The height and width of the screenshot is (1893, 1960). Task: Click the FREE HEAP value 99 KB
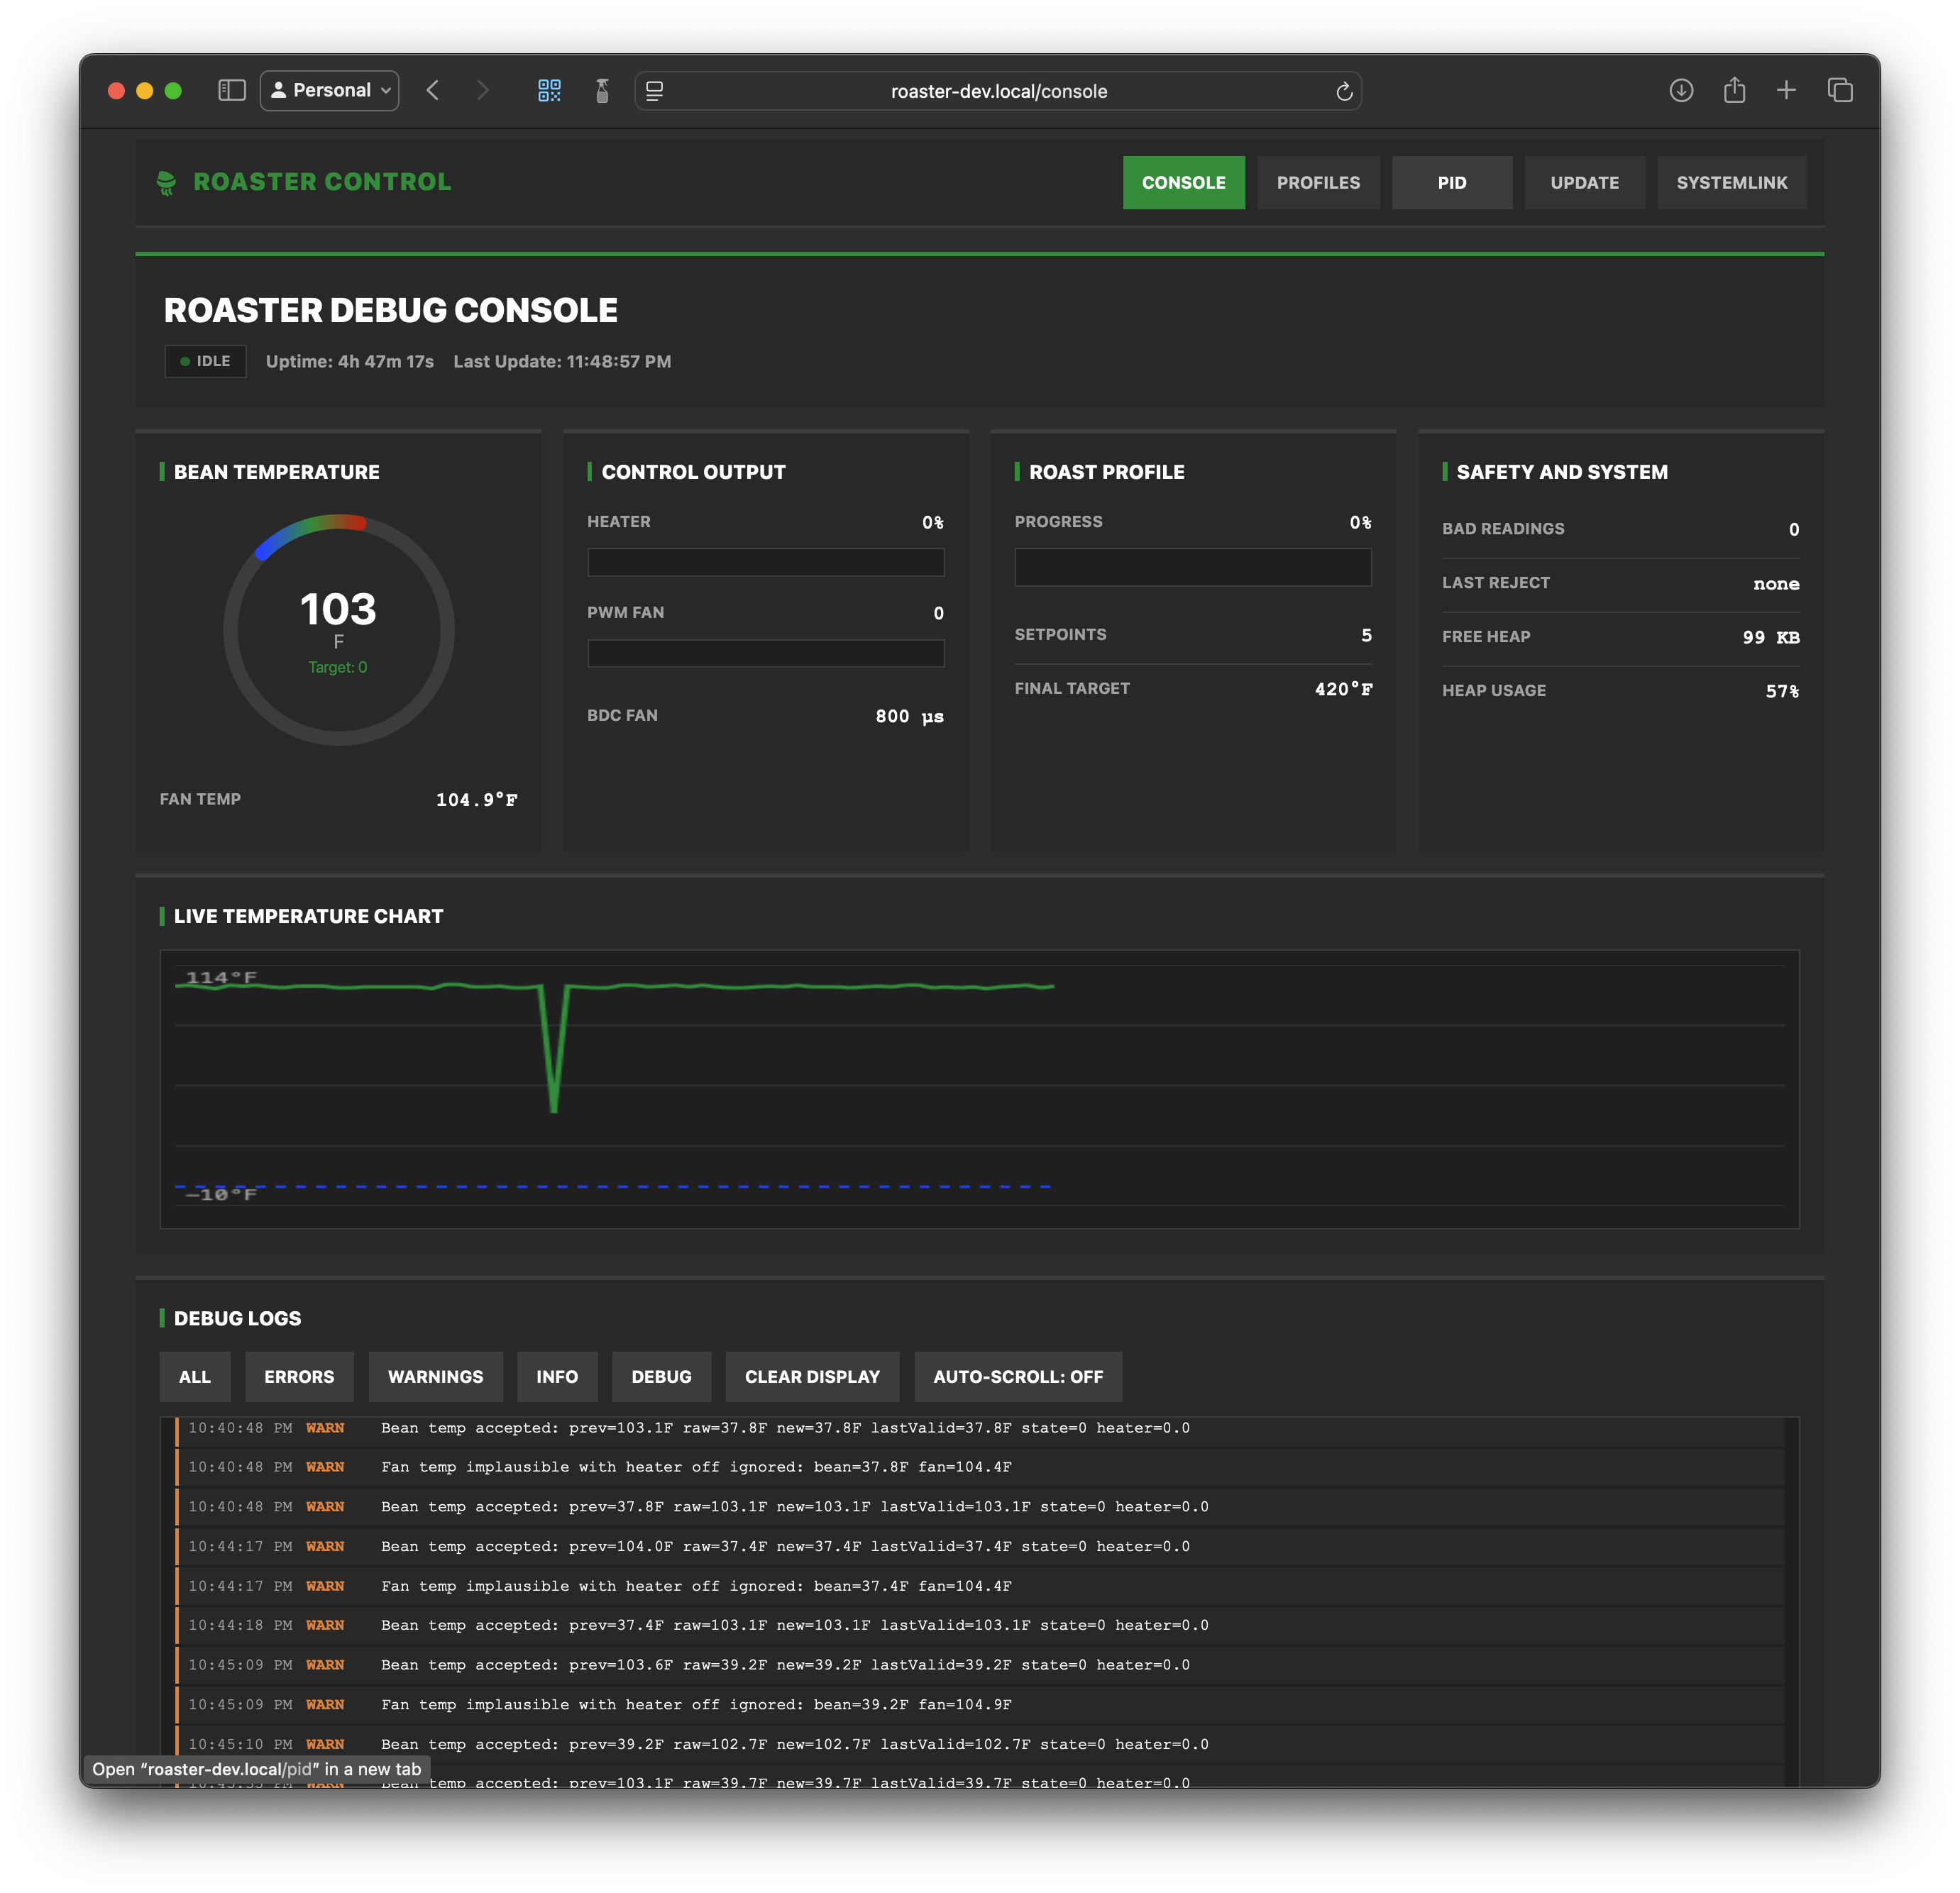point(1770,637)
